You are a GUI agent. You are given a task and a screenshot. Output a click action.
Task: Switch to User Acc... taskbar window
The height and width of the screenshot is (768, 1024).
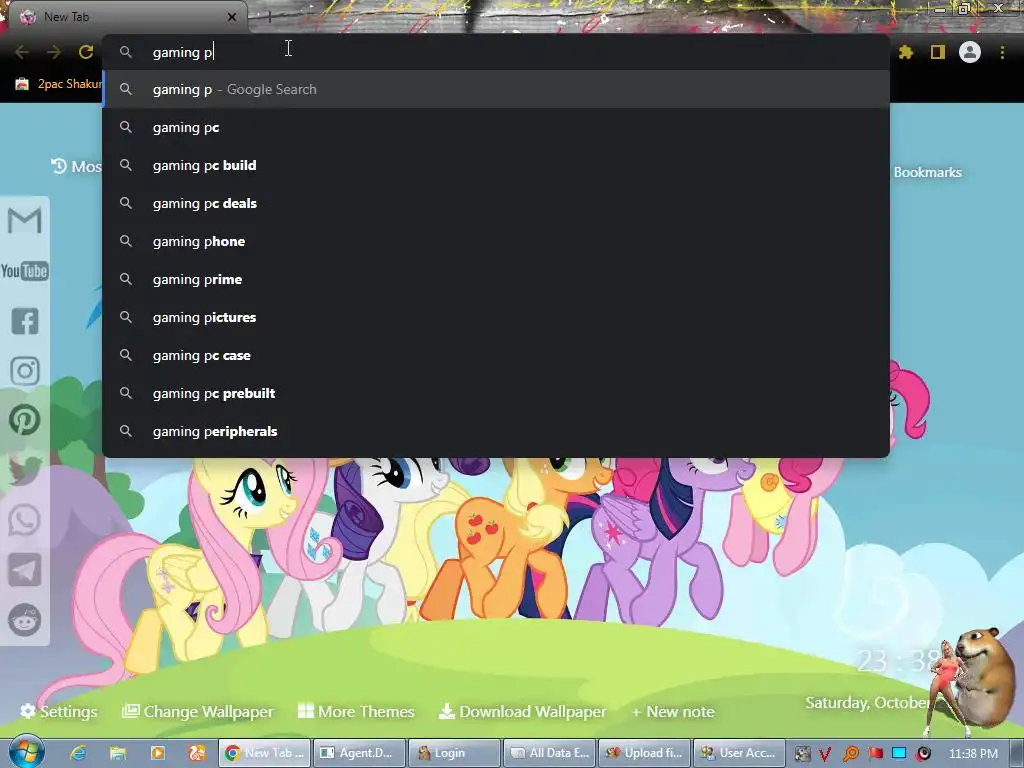[740, 753]
